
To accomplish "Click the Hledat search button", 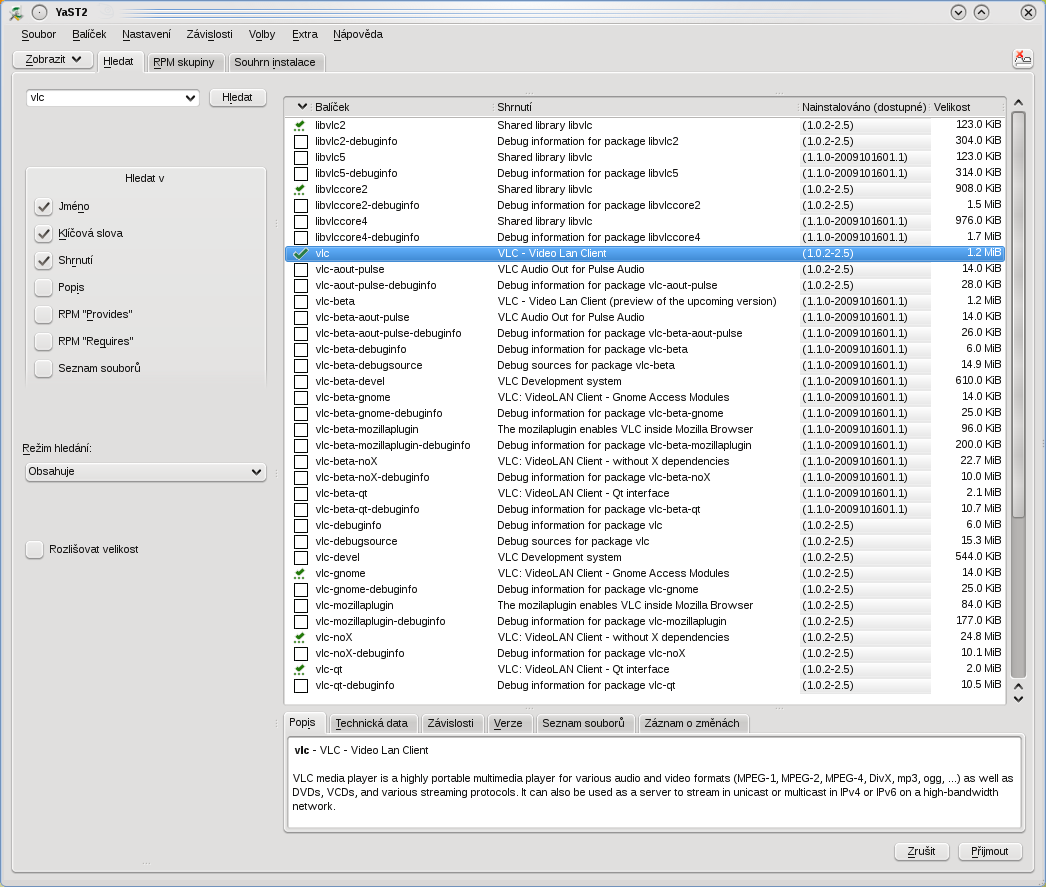I will click(237, 97).
